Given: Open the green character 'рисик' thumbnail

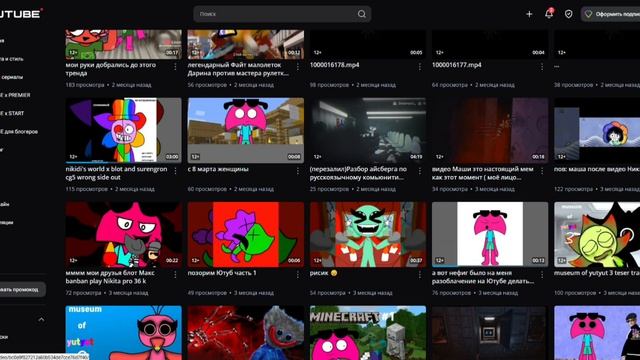Looking at the screenshot, I should (368, 234).
